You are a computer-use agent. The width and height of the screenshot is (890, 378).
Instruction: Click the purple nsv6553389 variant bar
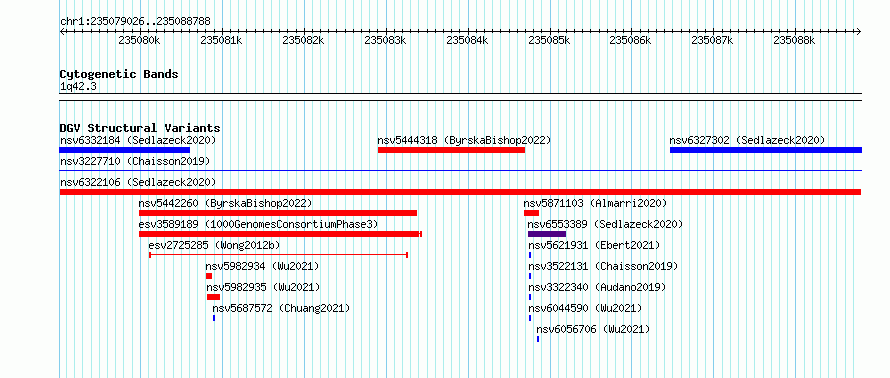pyautogui.click(x=547, y=234)
